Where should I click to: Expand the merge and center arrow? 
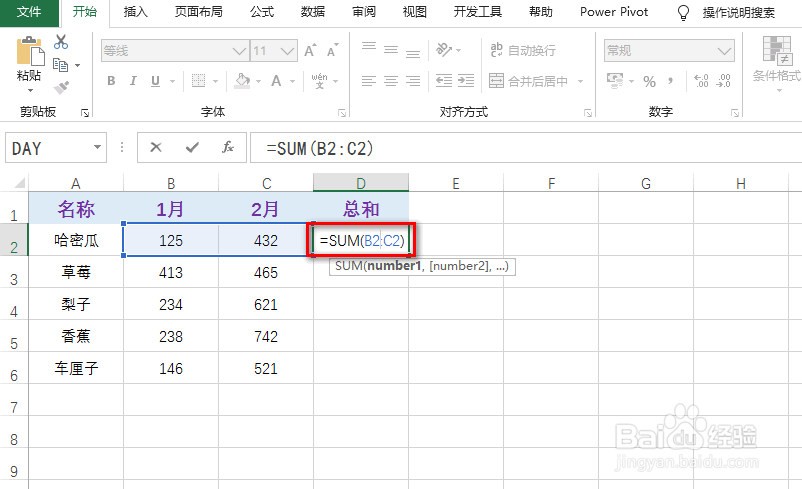point(581,81)
